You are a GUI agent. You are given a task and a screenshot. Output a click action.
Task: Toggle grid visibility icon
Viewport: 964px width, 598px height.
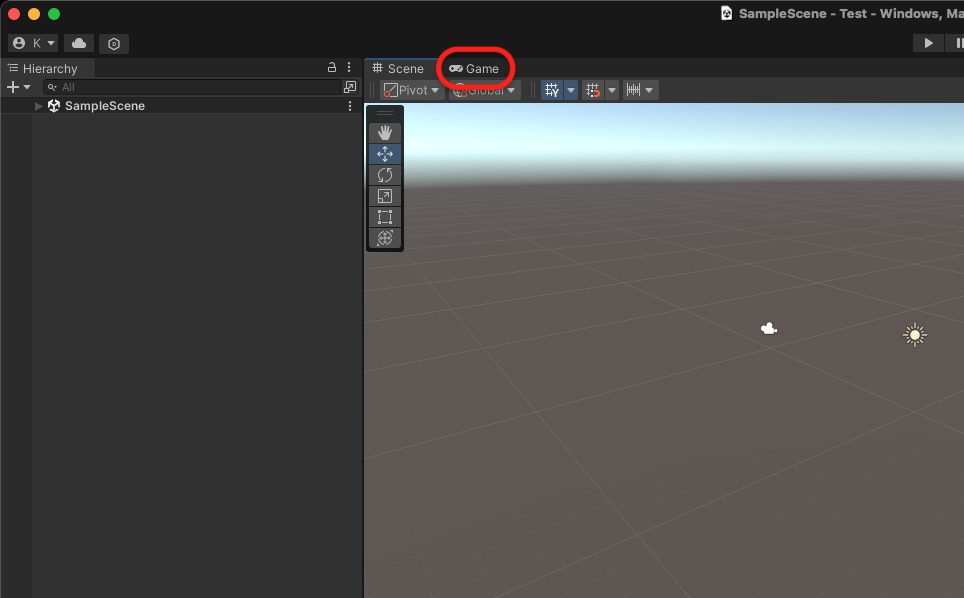tap(551, 90)
